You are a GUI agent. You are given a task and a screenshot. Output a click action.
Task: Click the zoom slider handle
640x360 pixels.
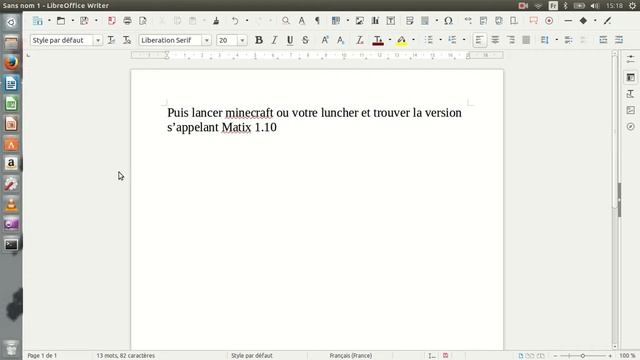583,356
